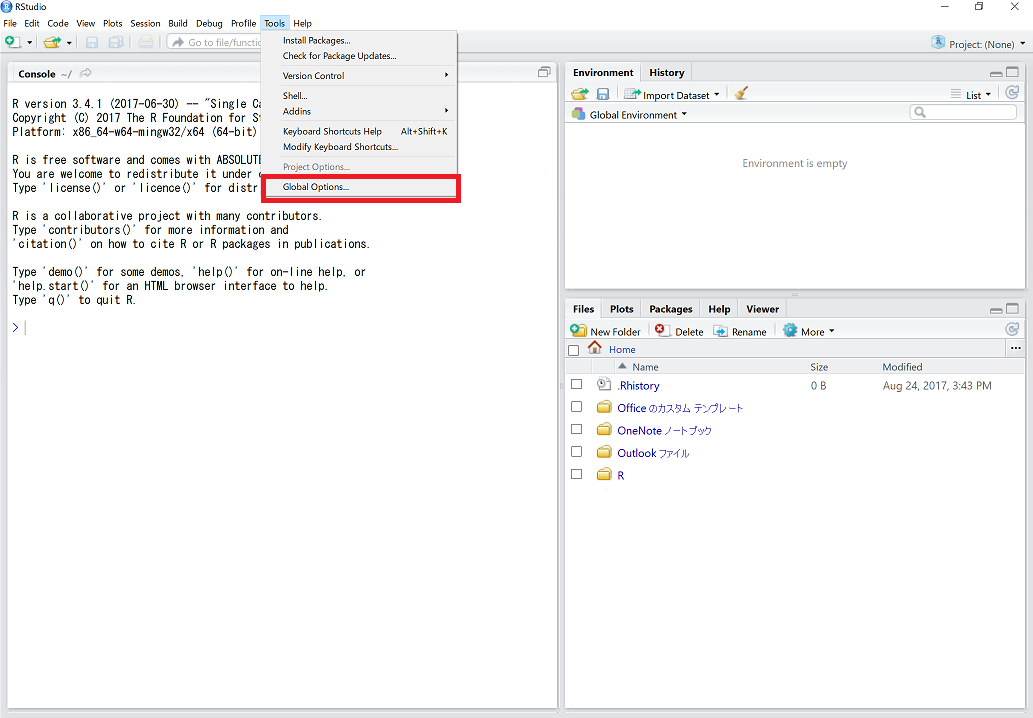Click the folder icon beside the R folder

[604, 474]
